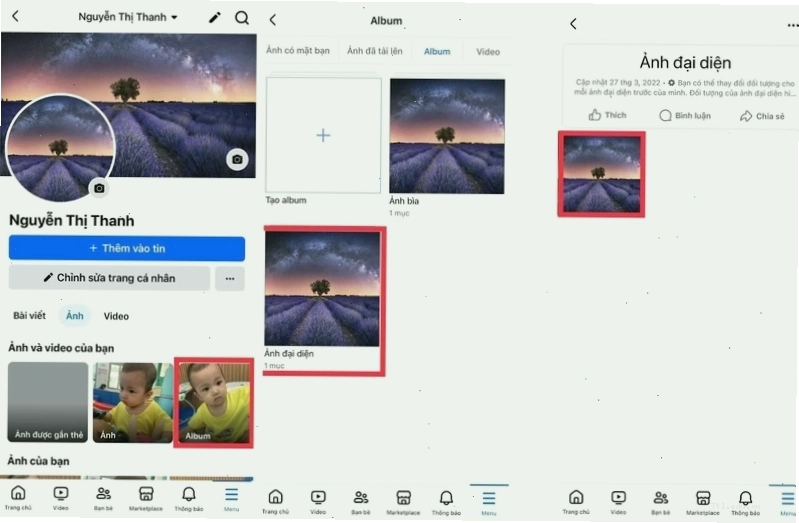Tap Trang chủ in Album screen bottom bar

pos(276,502)
